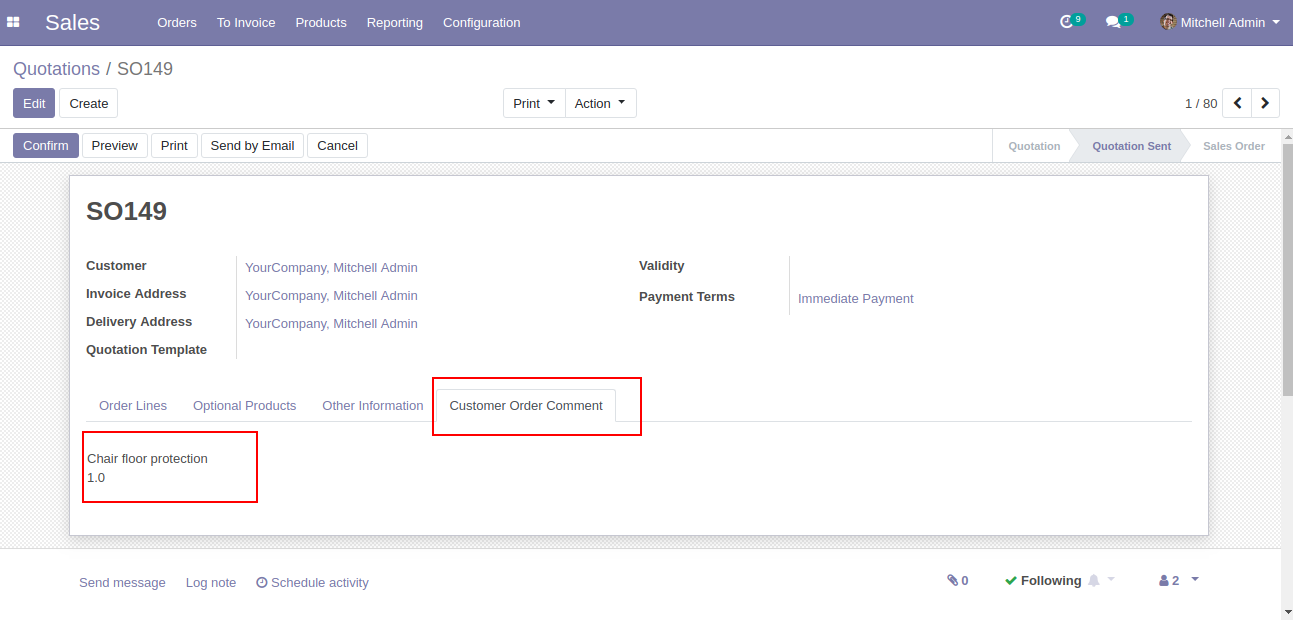Click the Edit button
The image size is (1293, 620).
[34, 103]
